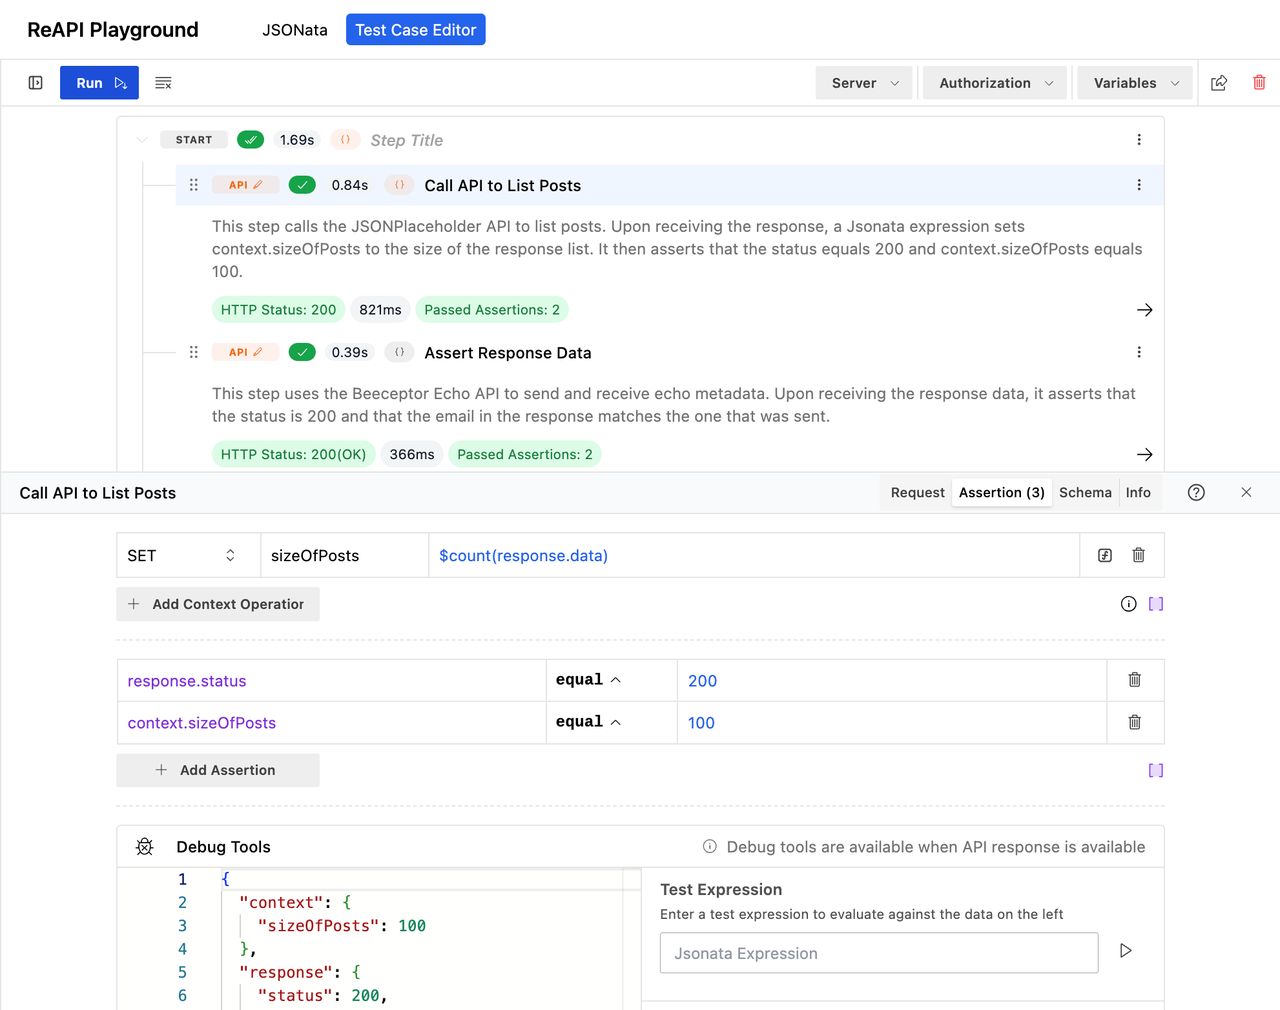This screenshot has width=1280, height=1010.
Task: Click the share/export icon in toolbar
Action: [1219, 83]
